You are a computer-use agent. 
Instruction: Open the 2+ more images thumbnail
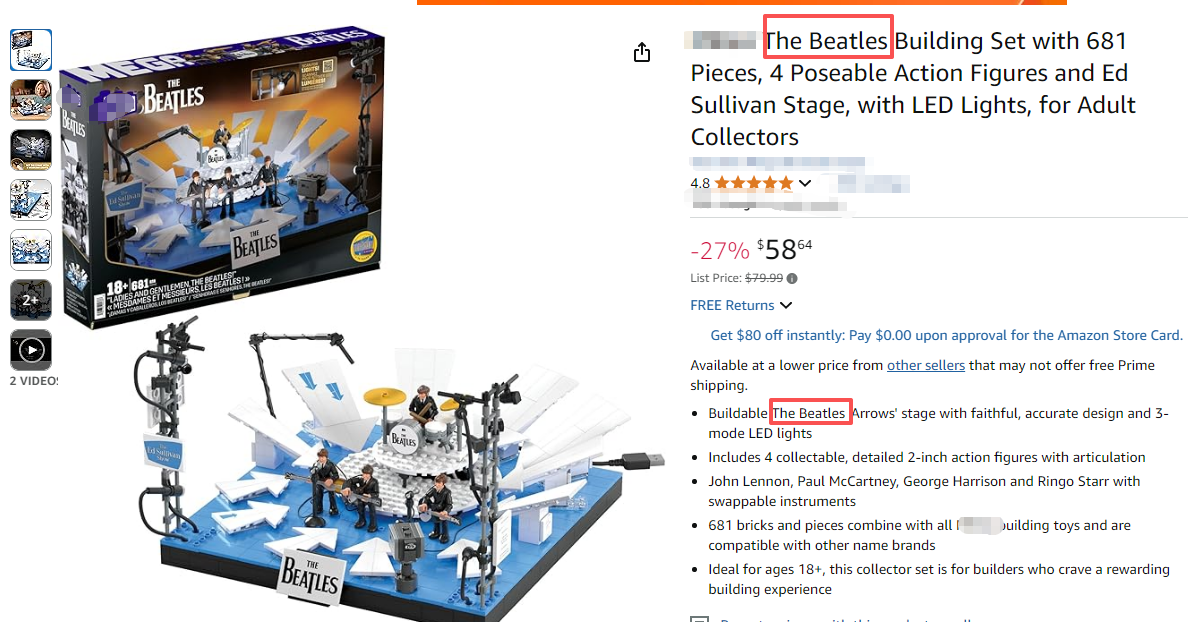pos(31,300)
